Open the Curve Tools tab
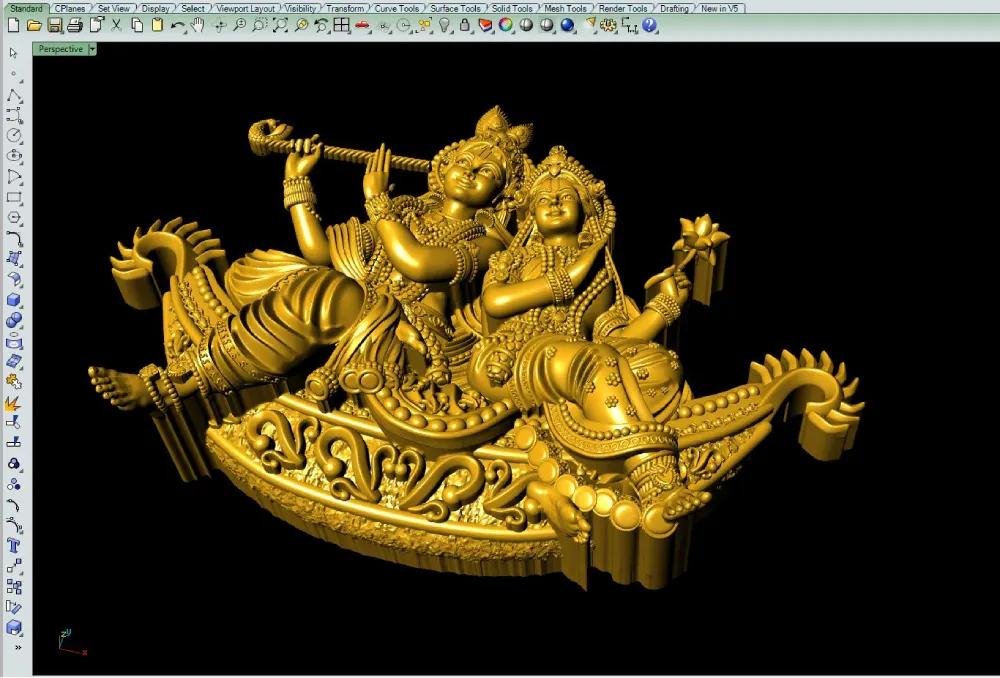This screenshot has width=1000, height=678. pyautogui.click(x=397, y=8)
